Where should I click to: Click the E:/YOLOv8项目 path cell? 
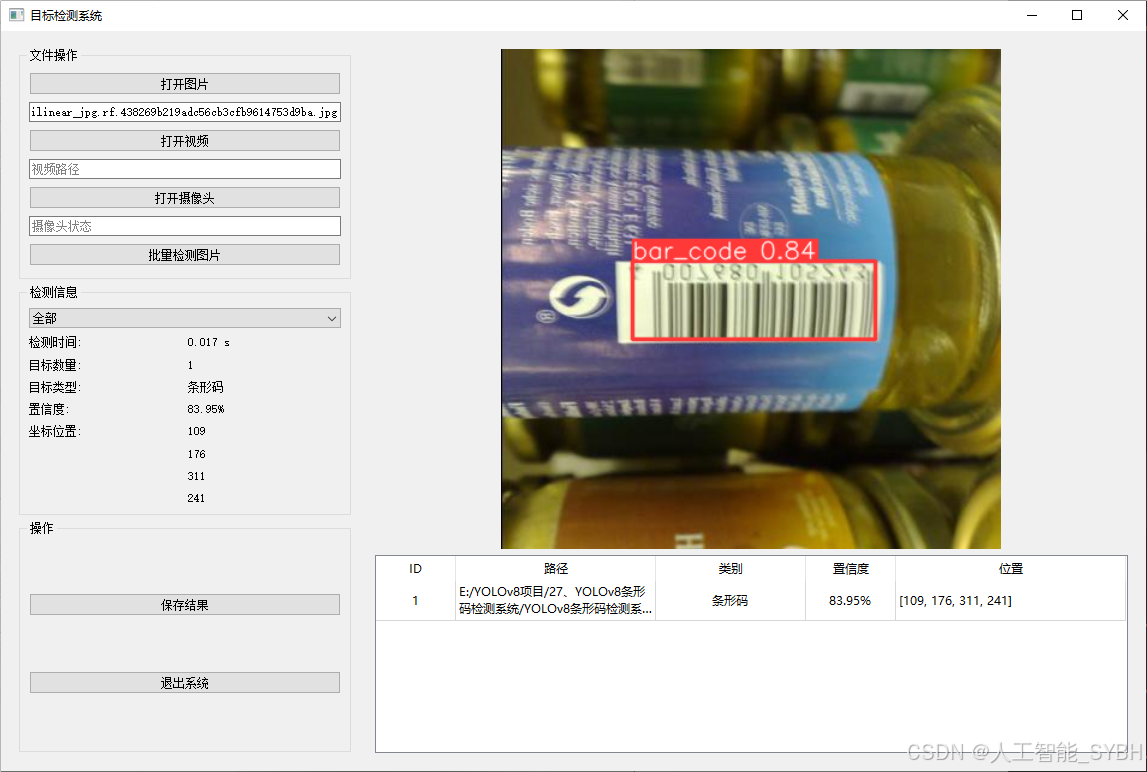tap(555, 600)
